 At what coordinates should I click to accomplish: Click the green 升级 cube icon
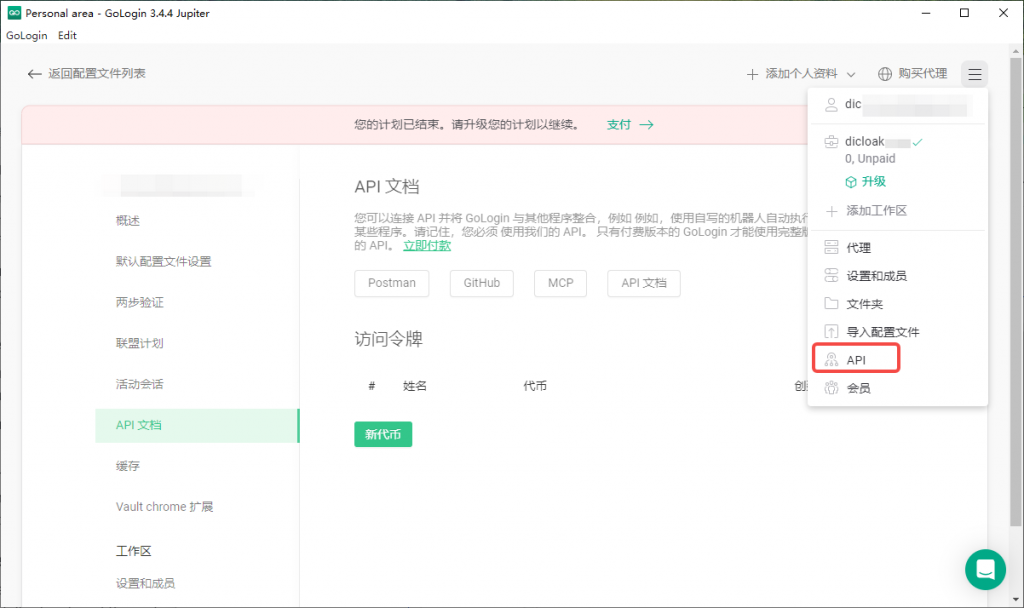coord(850,182)
